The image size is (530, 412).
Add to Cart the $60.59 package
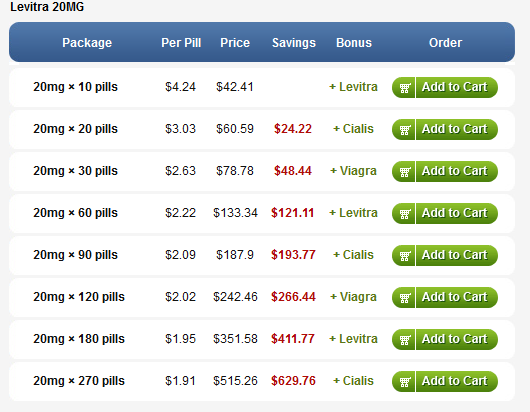point(444,129)
